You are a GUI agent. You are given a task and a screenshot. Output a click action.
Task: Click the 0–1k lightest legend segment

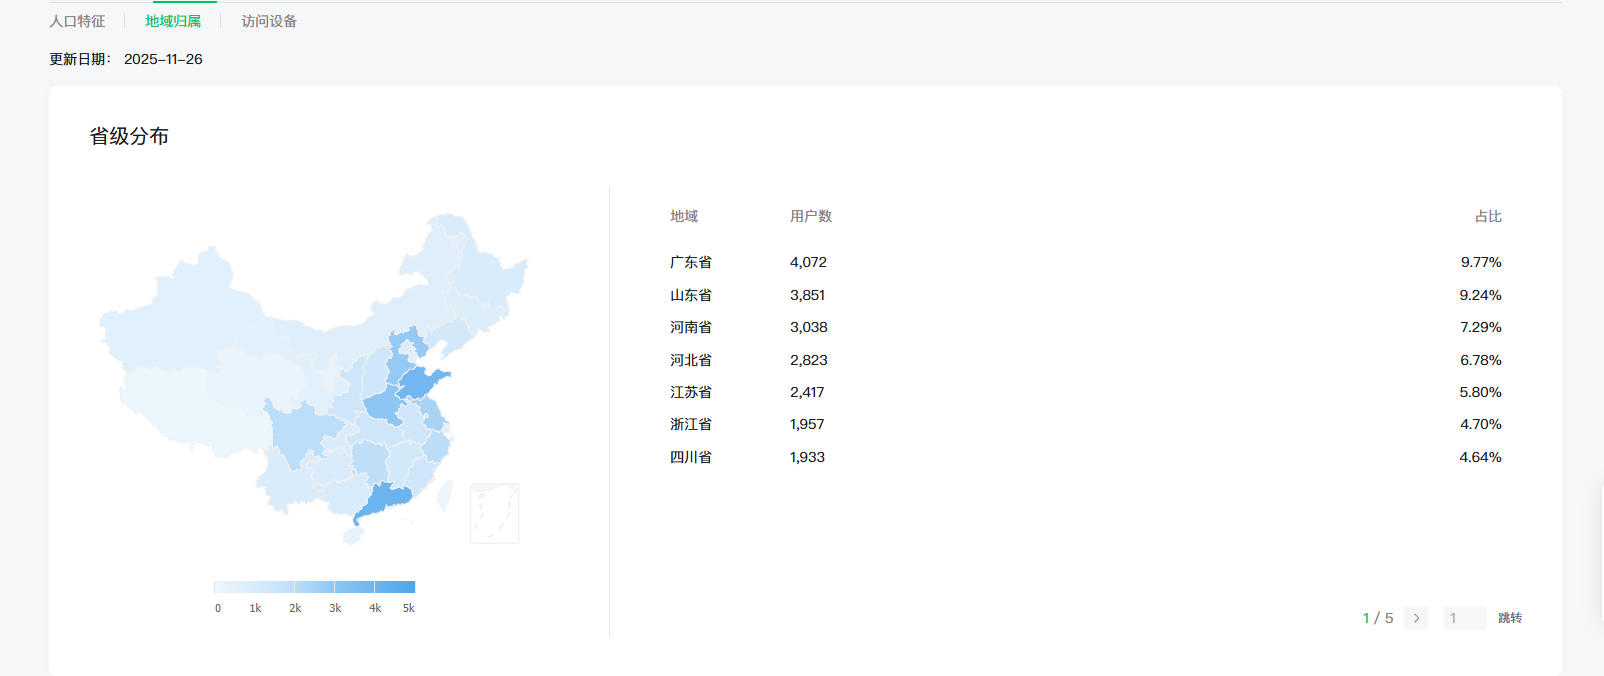click(x=234, y=587)
